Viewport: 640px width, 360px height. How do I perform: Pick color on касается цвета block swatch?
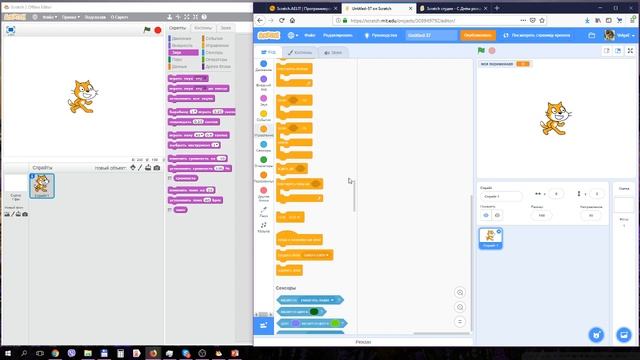coord(314,312)
